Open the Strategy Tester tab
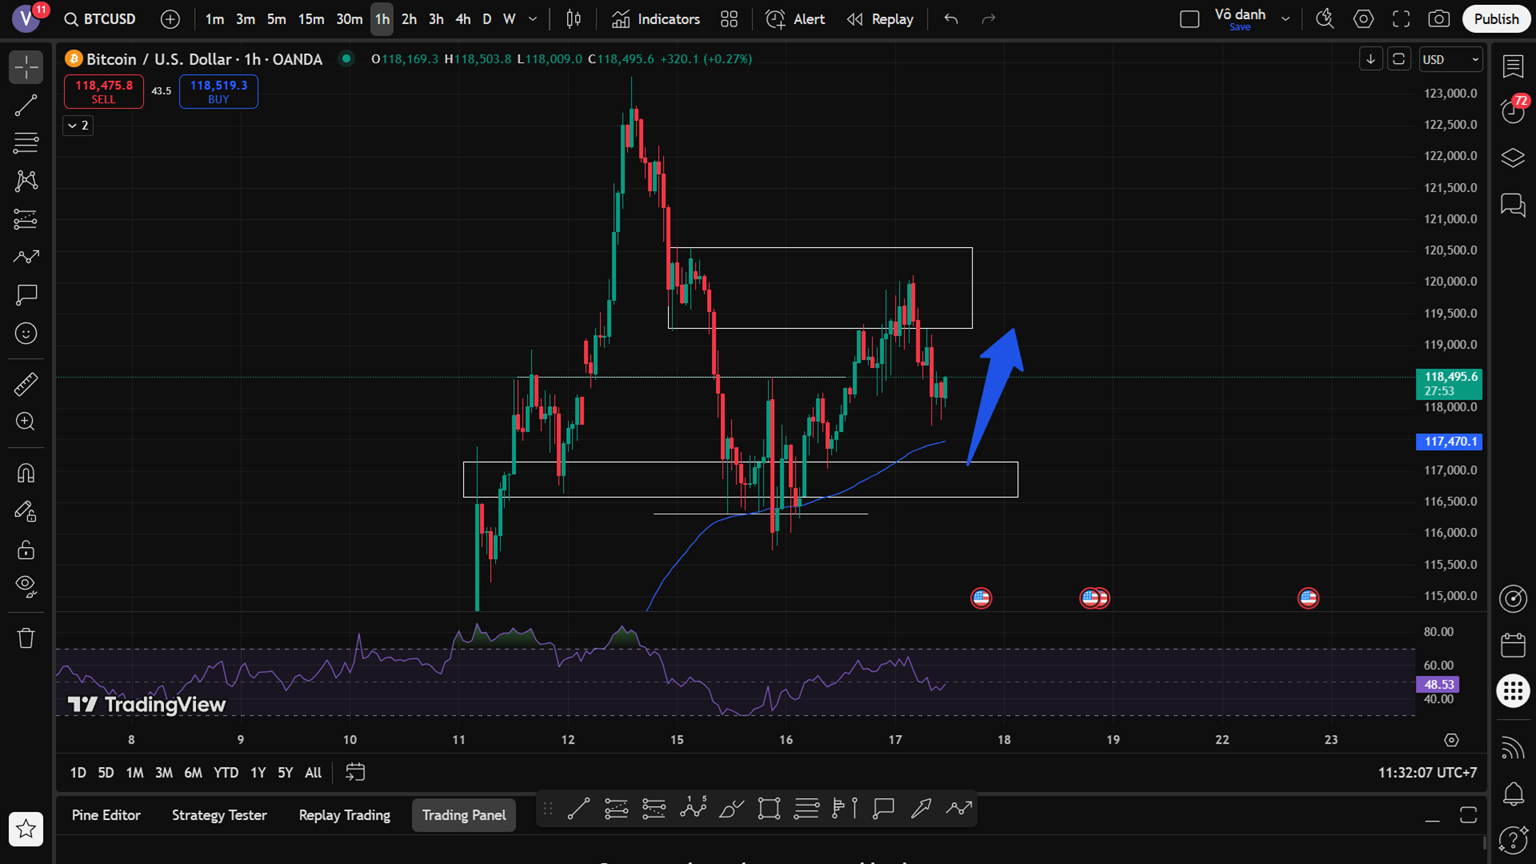Viewport: 1536px width, 864px height. (x=219, y=815)
